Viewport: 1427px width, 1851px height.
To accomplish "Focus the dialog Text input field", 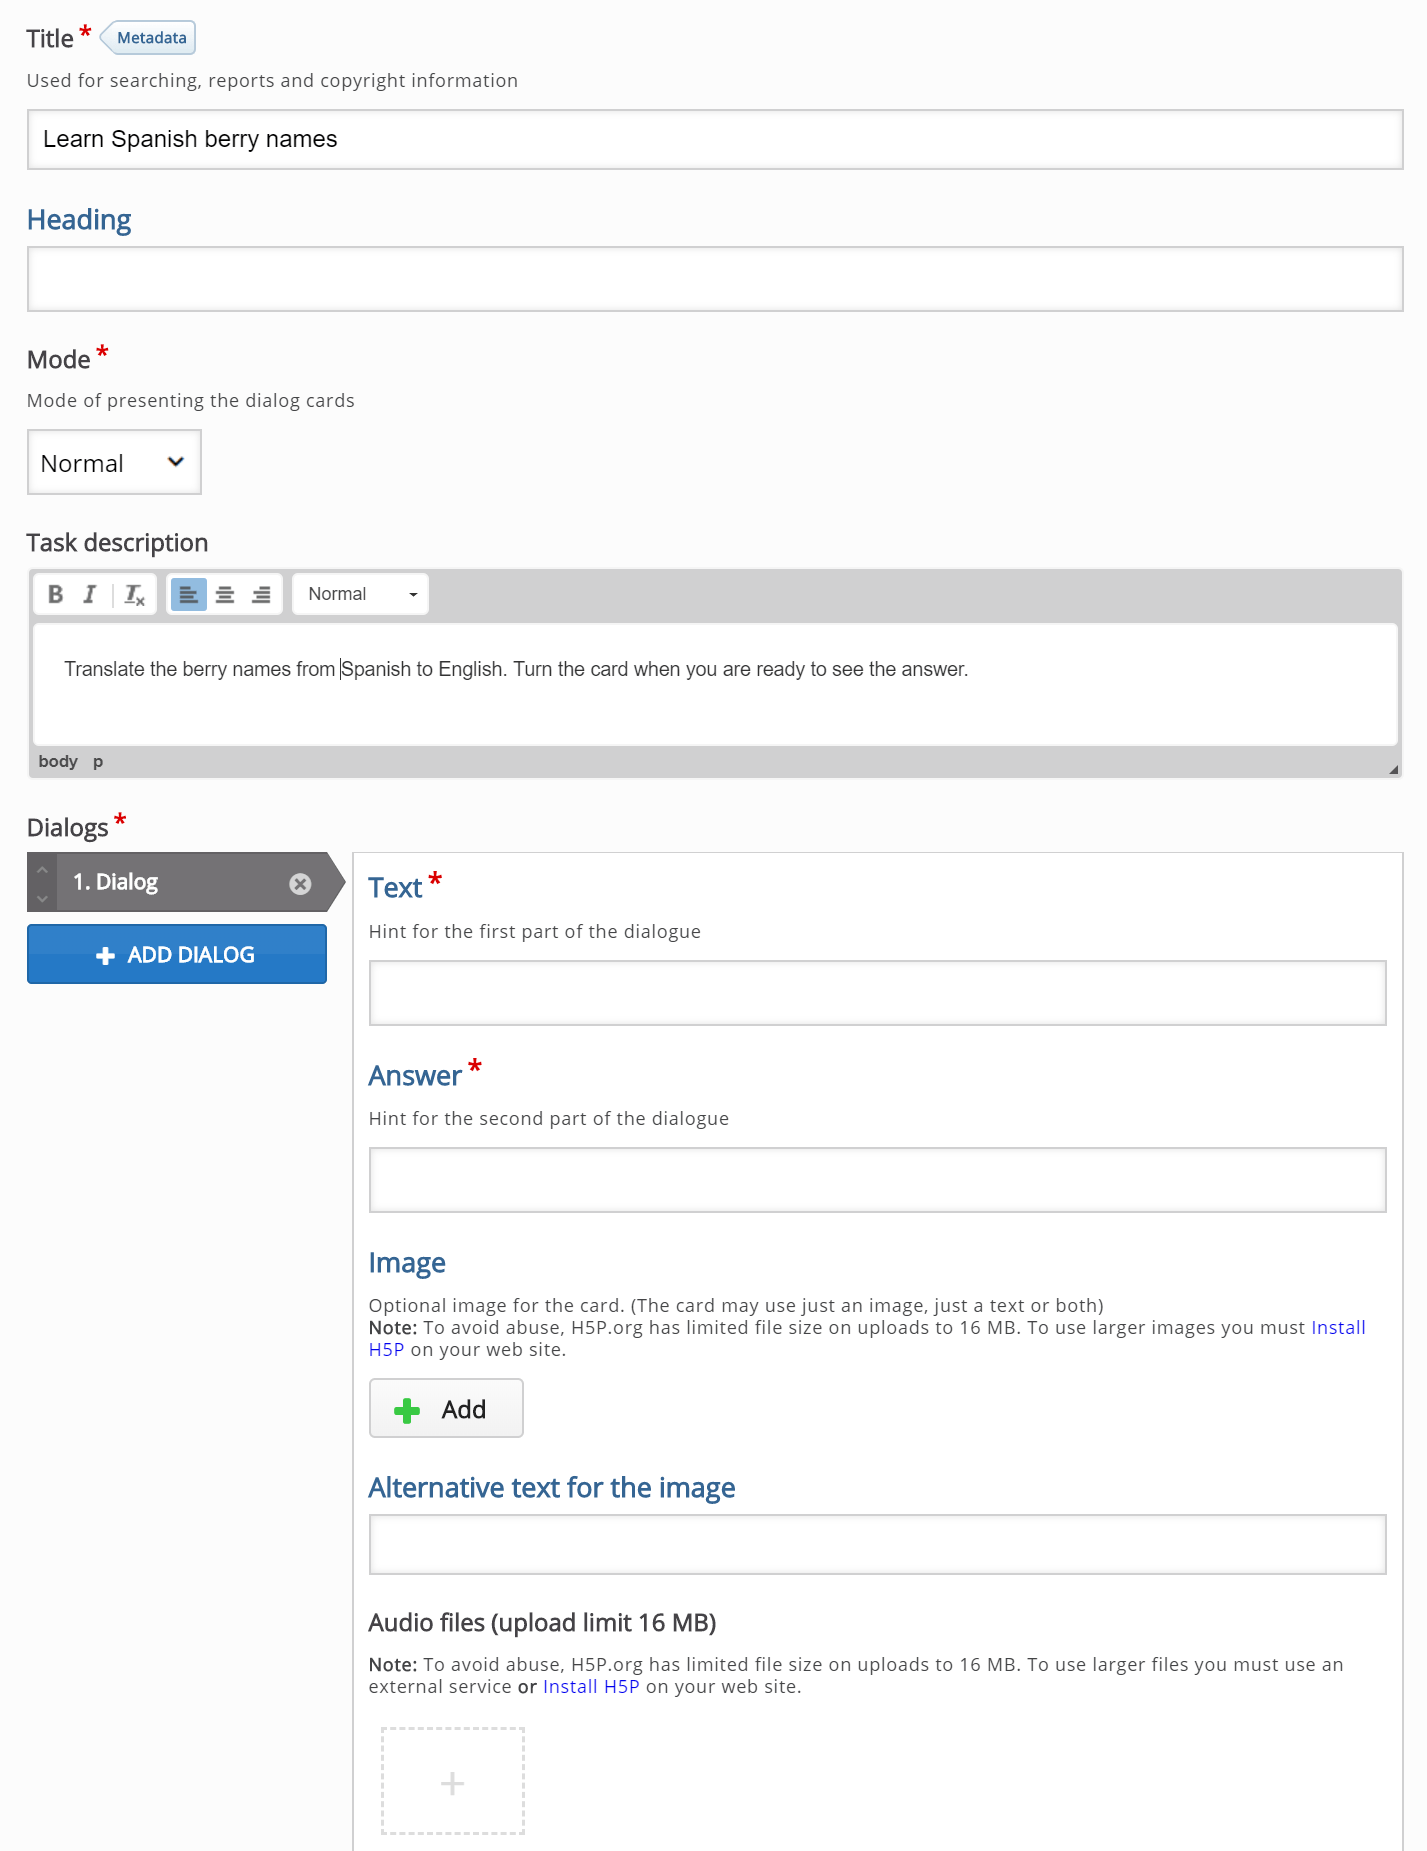I will [x=877, y=993].
